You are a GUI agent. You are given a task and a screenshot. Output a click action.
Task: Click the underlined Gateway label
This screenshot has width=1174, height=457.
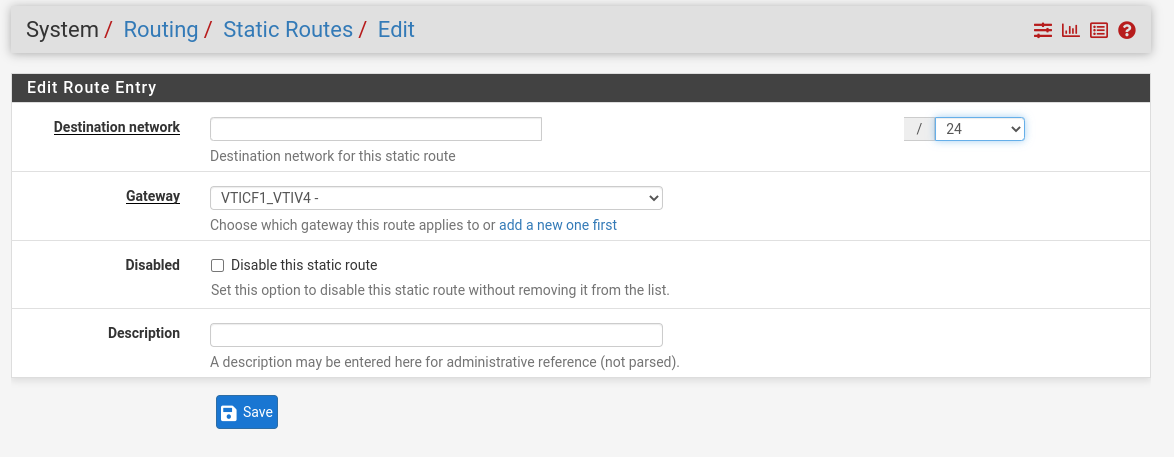153,196
